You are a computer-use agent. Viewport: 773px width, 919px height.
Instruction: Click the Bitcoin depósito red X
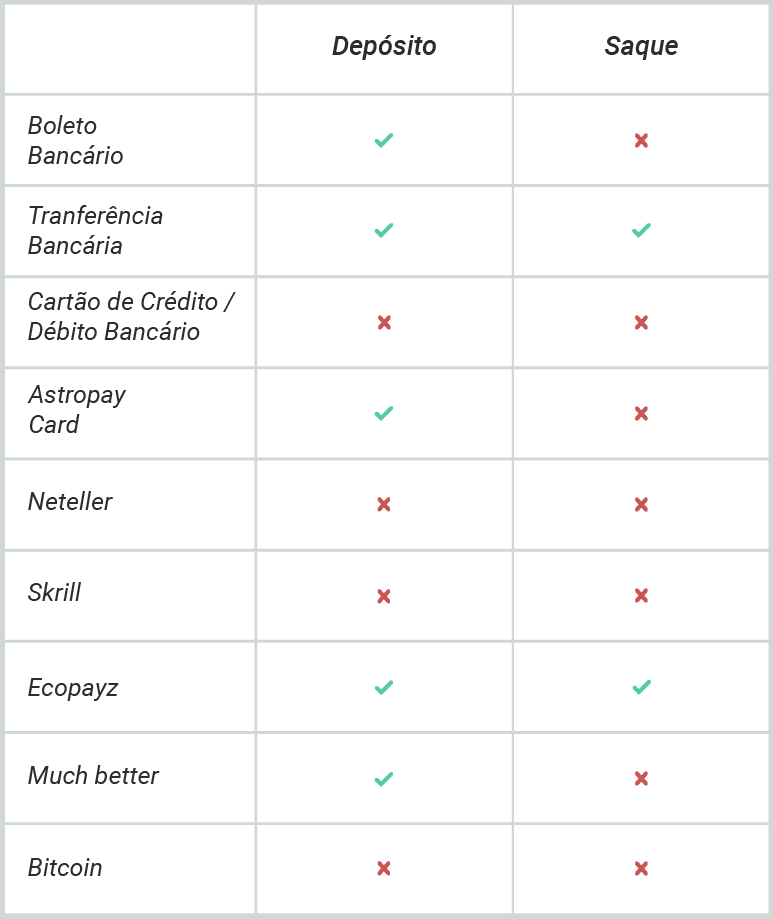point(384,868)
